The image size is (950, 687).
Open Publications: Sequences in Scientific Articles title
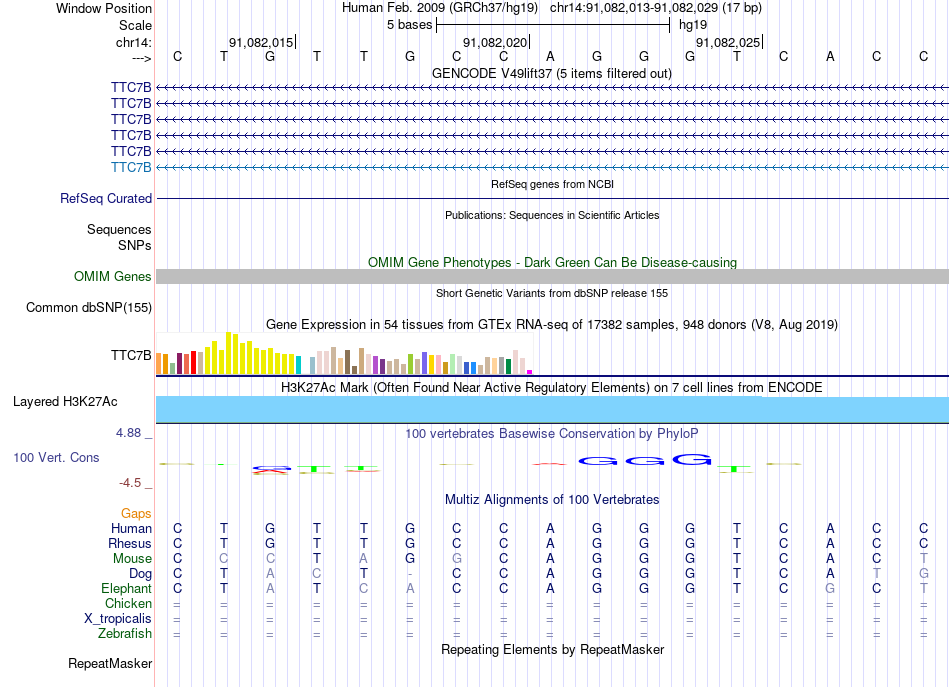552,215
